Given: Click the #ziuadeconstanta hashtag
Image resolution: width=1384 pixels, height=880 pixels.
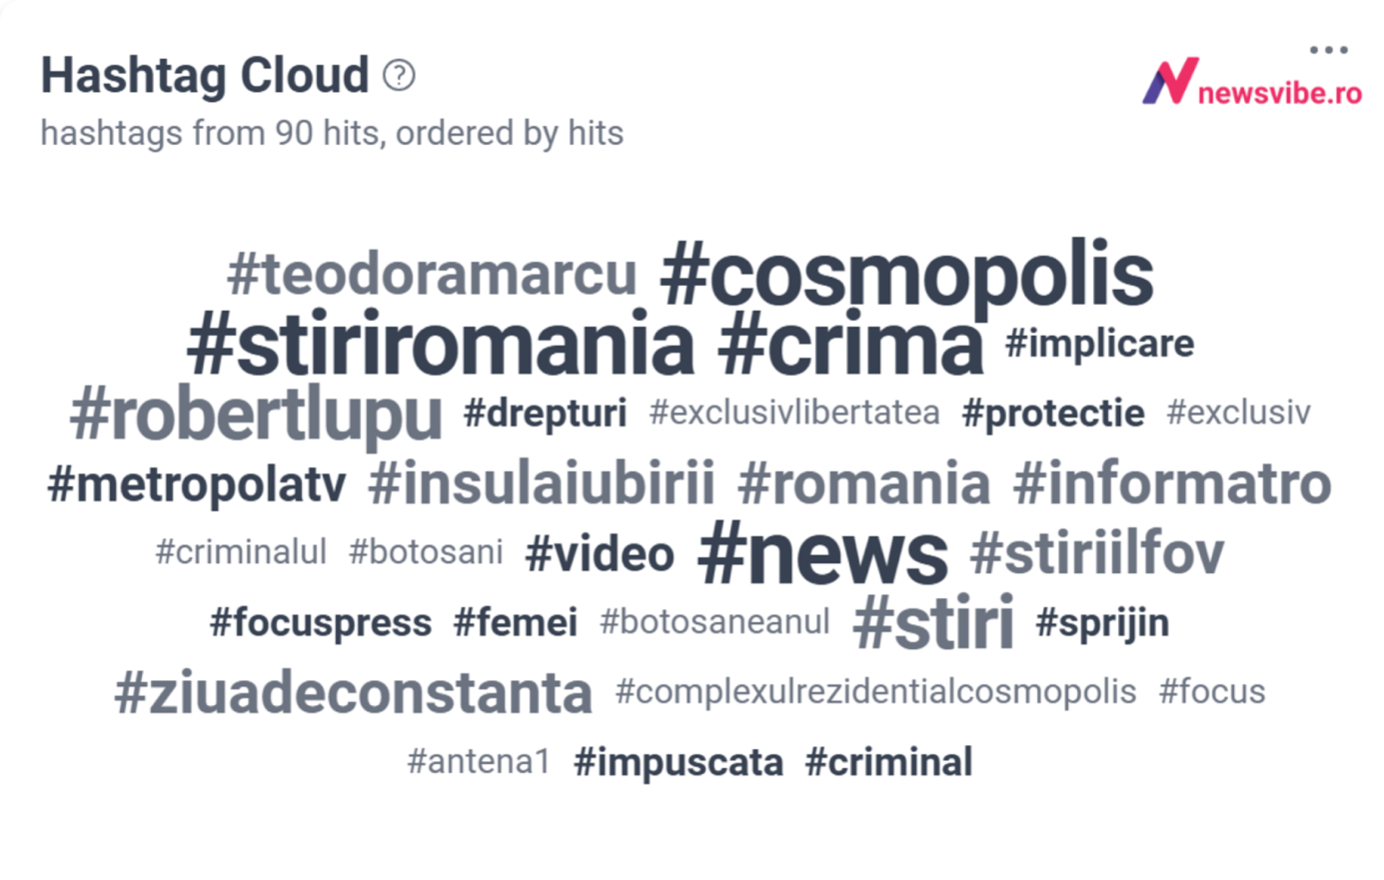Looking at the screenshot, I should click(354, 693).
